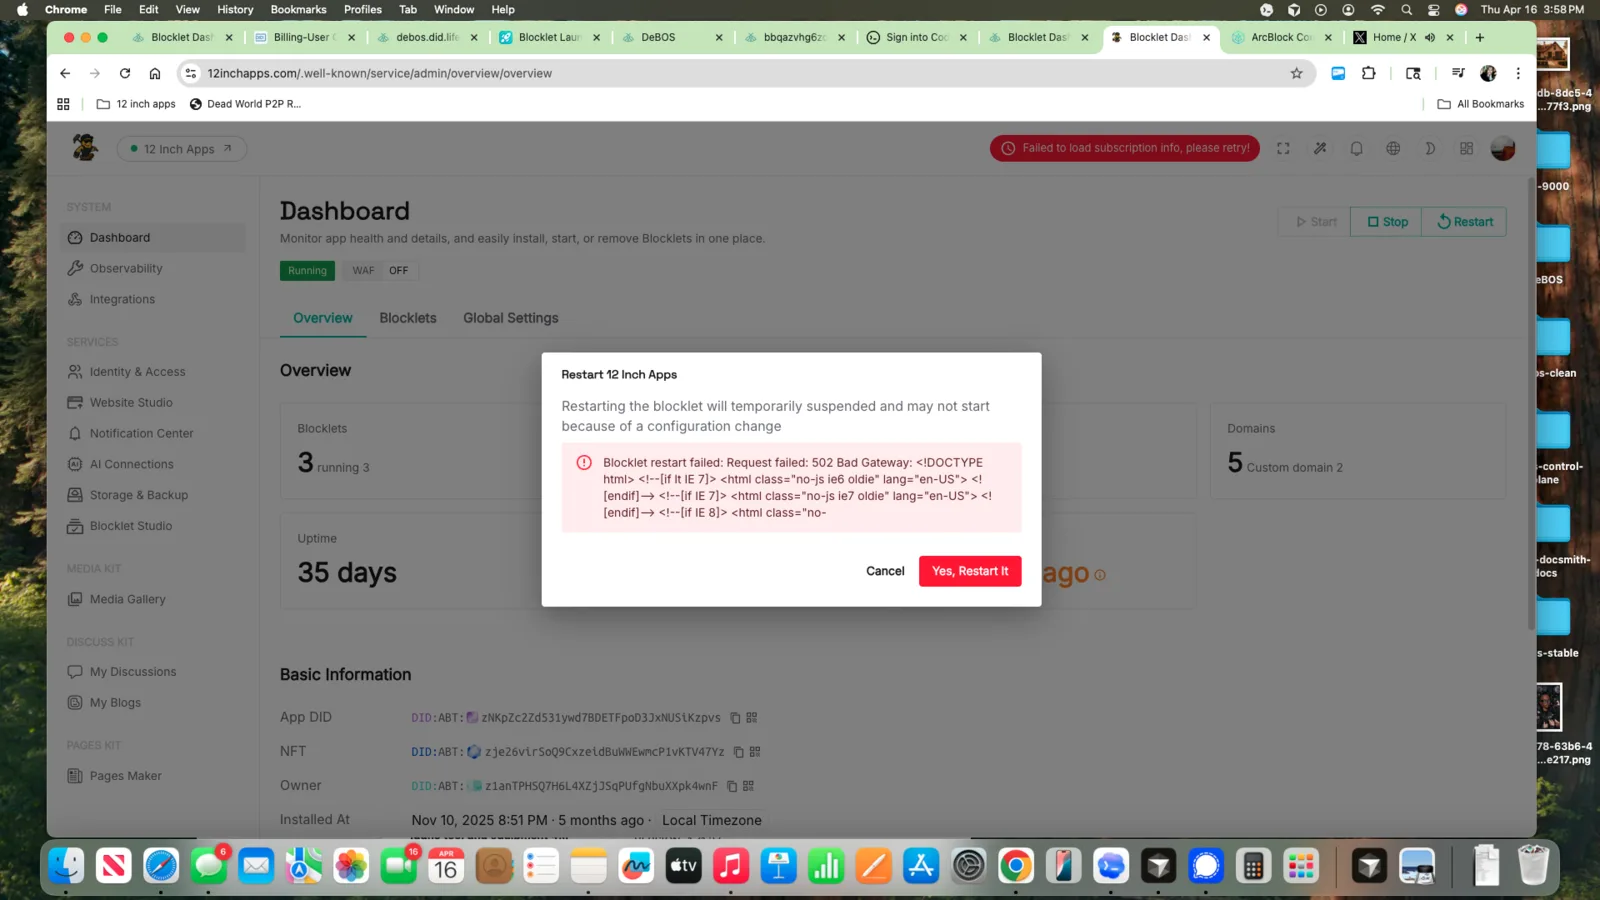Open the History menu in the menu bar
Viewport: 1600px width, 900px height.
235,10
